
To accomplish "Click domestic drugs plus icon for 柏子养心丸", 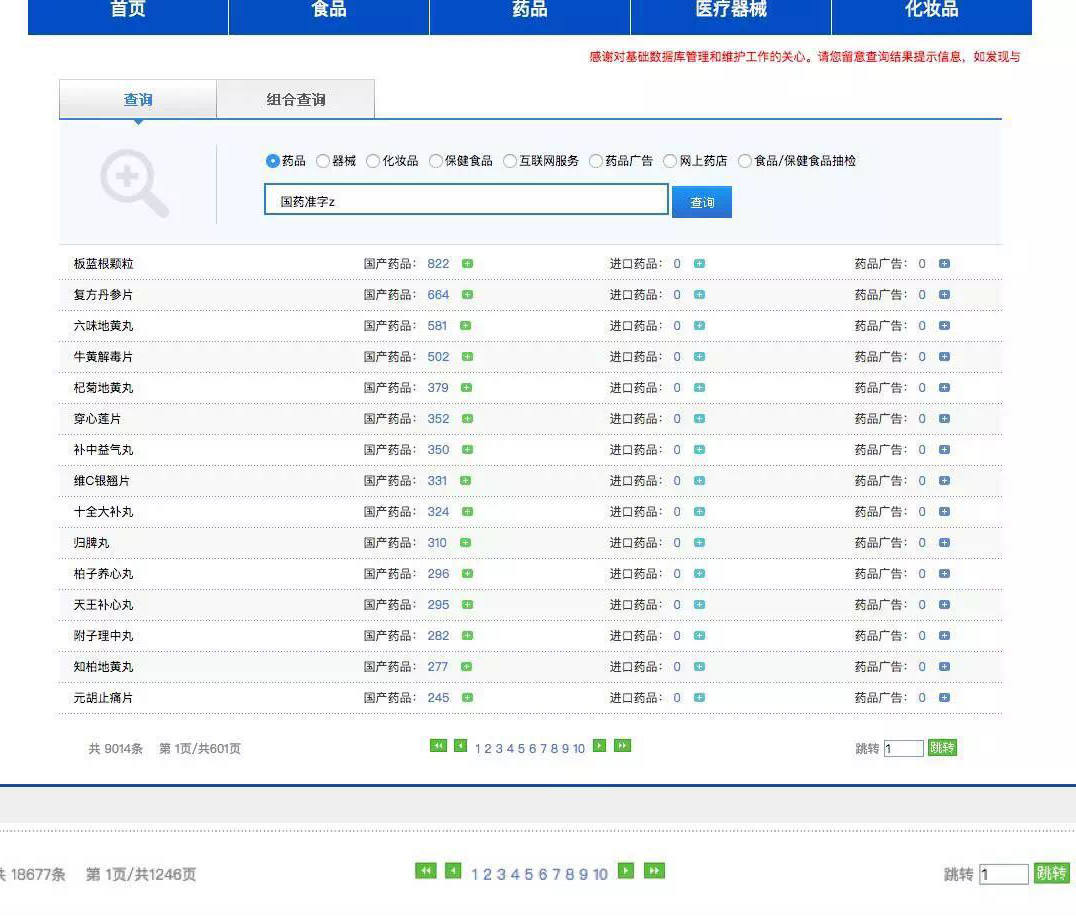I will [x=467, y=574].
